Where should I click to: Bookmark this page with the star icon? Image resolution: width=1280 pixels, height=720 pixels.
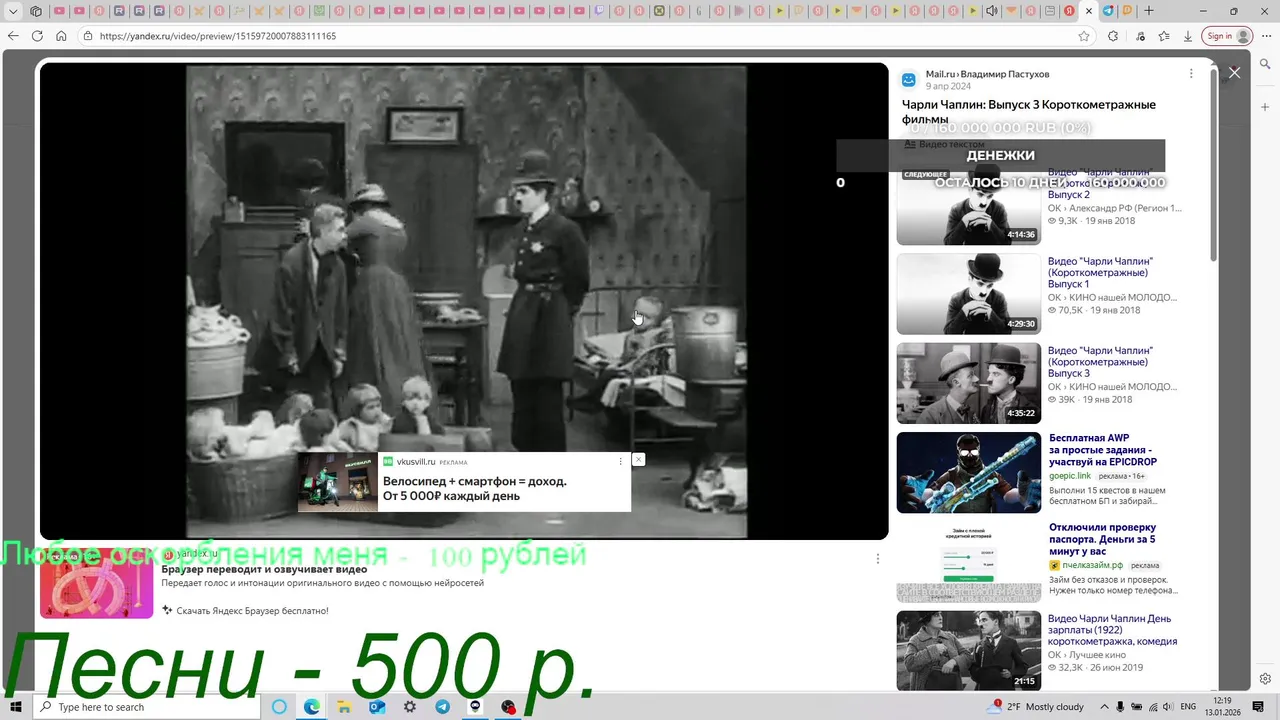point(1084,36)
